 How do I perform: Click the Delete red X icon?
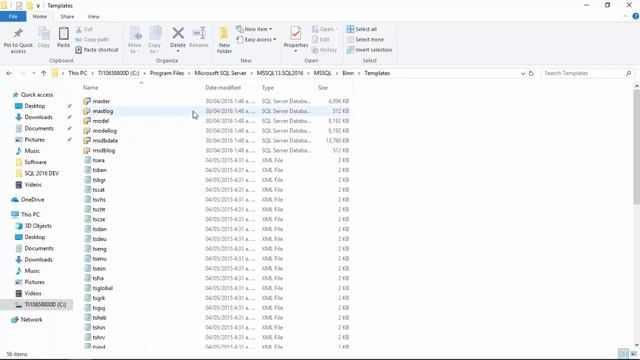point(178,33)
